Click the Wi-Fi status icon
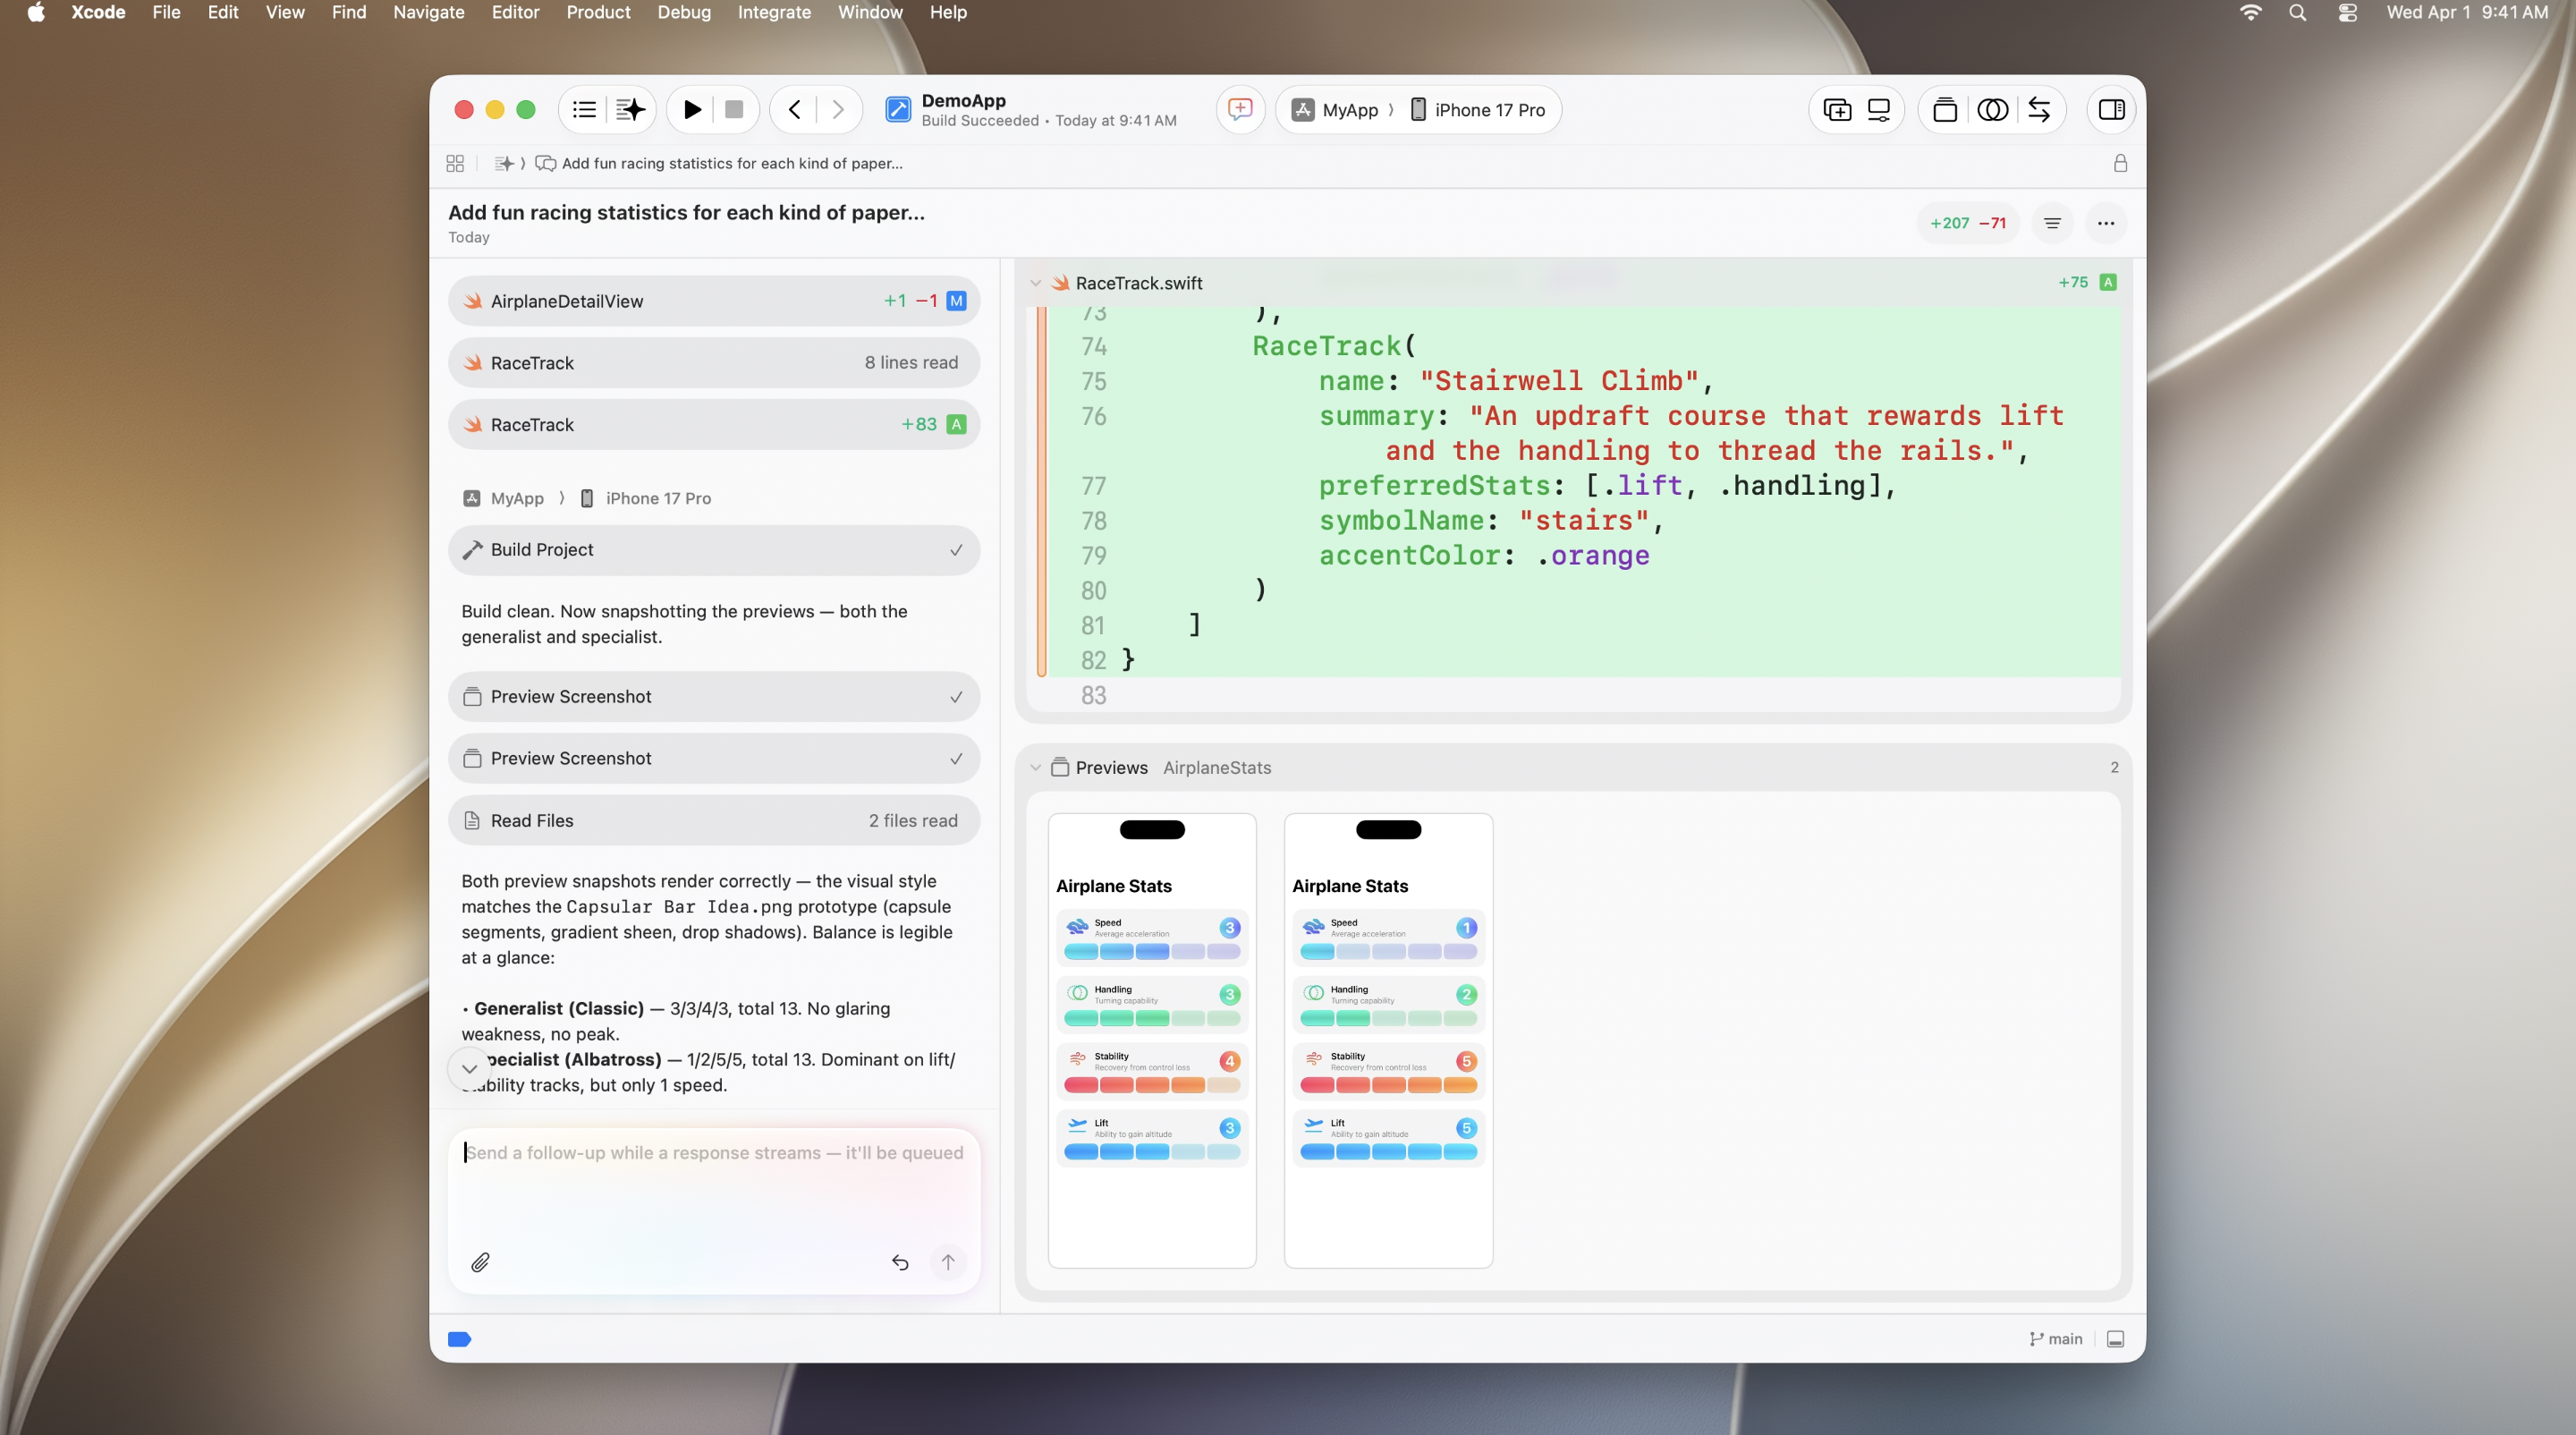Image resolution: width=2576 pixels, height=1435 pixels. point(2250,12)
